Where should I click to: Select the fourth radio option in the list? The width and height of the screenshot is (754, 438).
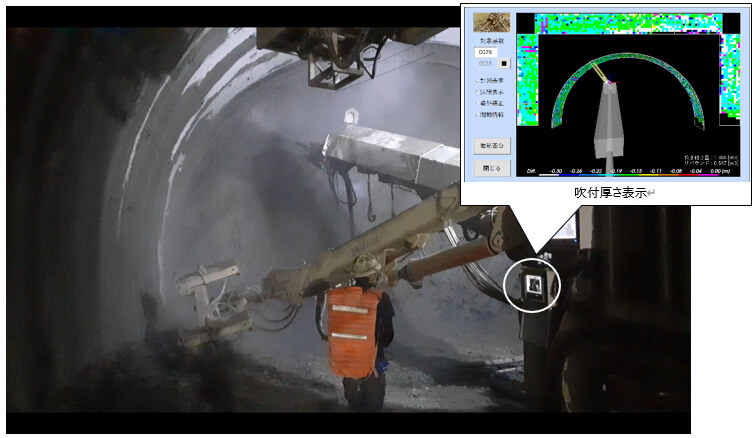tap(490, 114)
